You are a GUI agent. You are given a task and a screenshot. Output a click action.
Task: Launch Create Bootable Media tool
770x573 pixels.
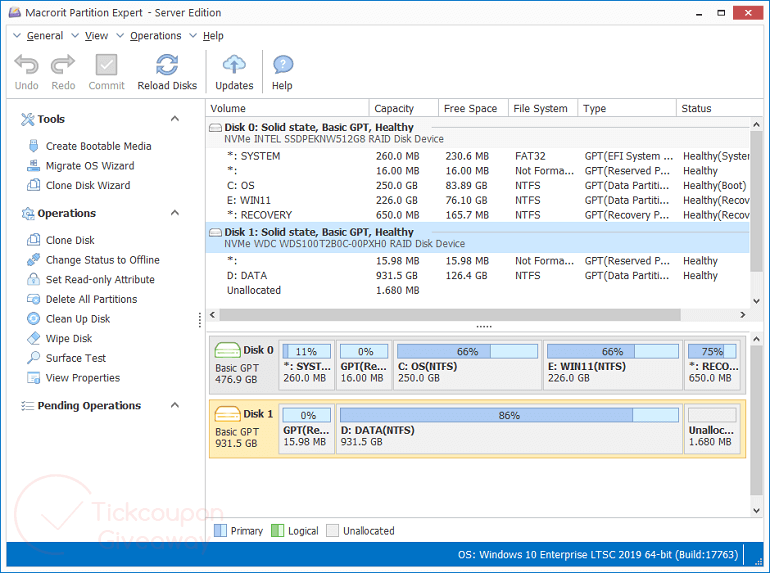pos(98,146)
